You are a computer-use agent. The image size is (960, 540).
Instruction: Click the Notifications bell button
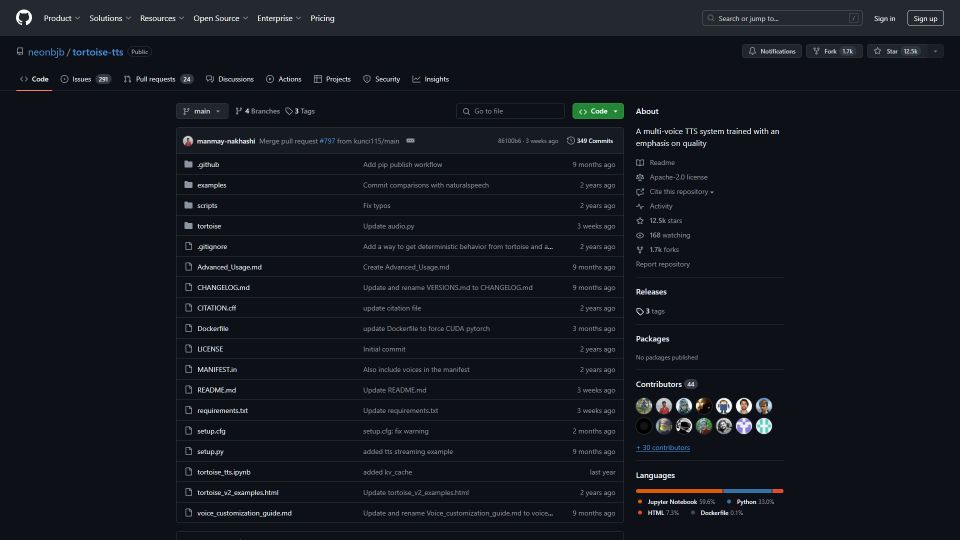point(771,51)
